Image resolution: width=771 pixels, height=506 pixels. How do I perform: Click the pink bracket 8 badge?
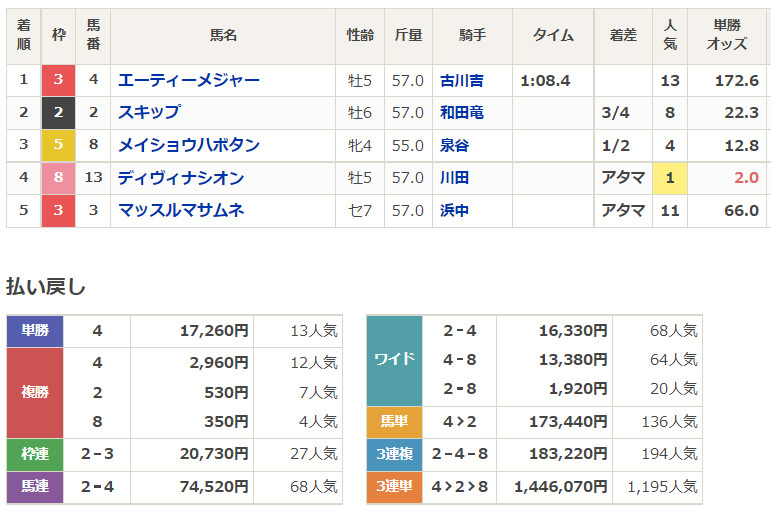(59, 179)
